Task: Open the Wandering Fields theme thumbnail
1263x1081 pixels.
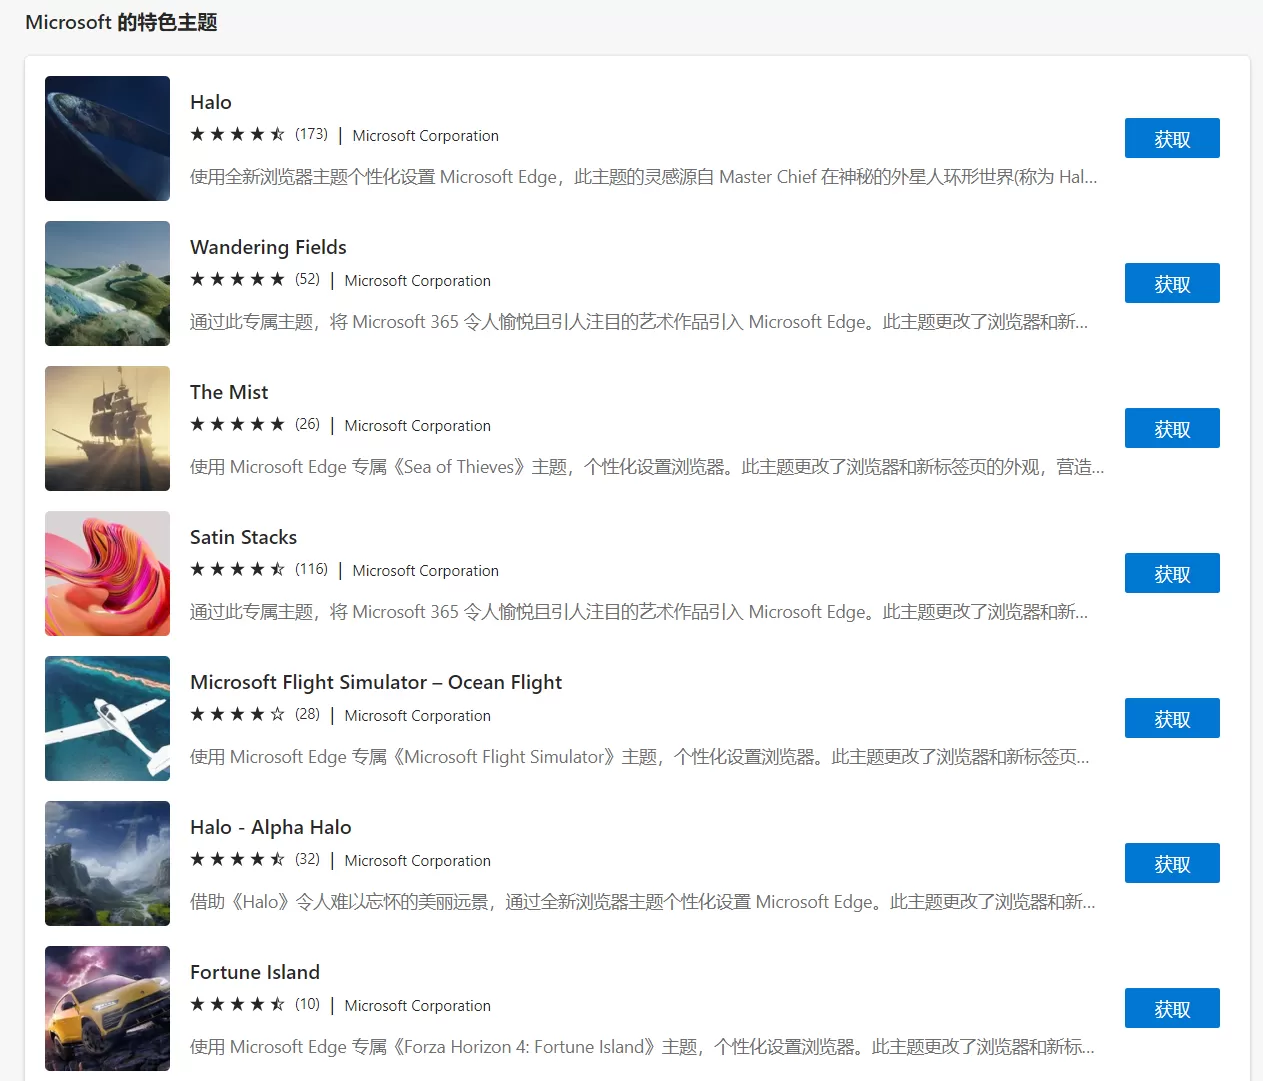Action: pos(107,283)
